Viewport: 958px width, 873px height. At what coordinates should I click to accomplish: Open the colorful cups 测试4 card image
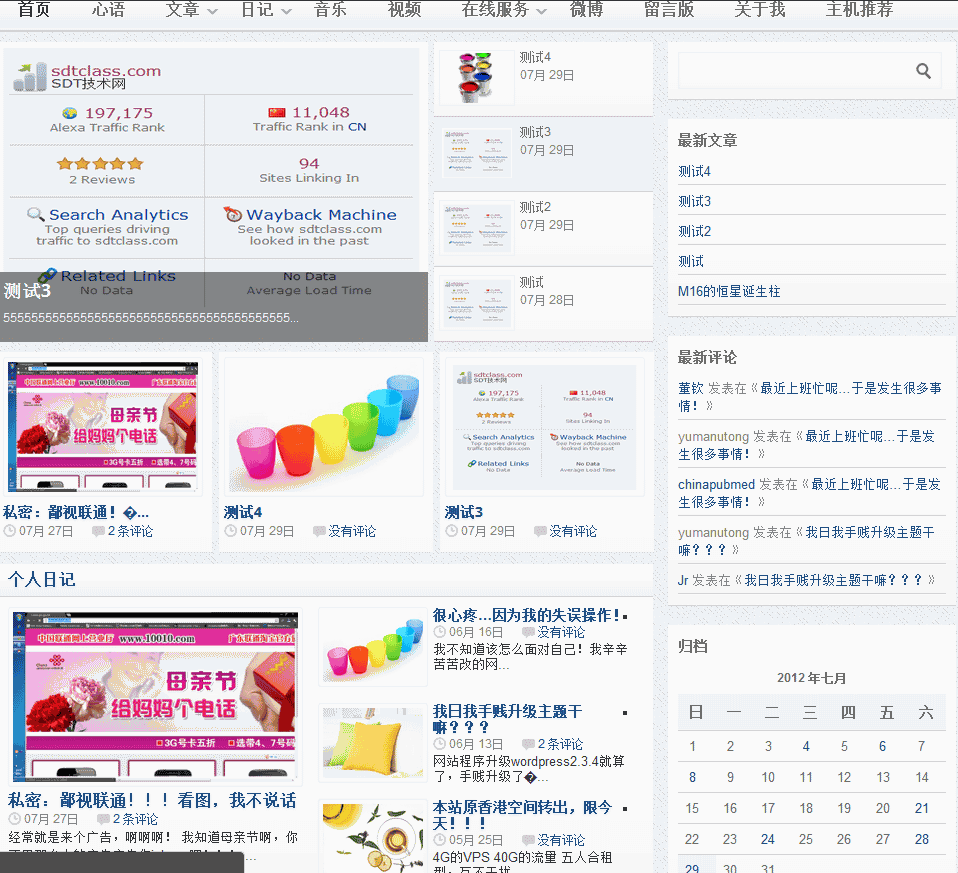pos(324,426)
